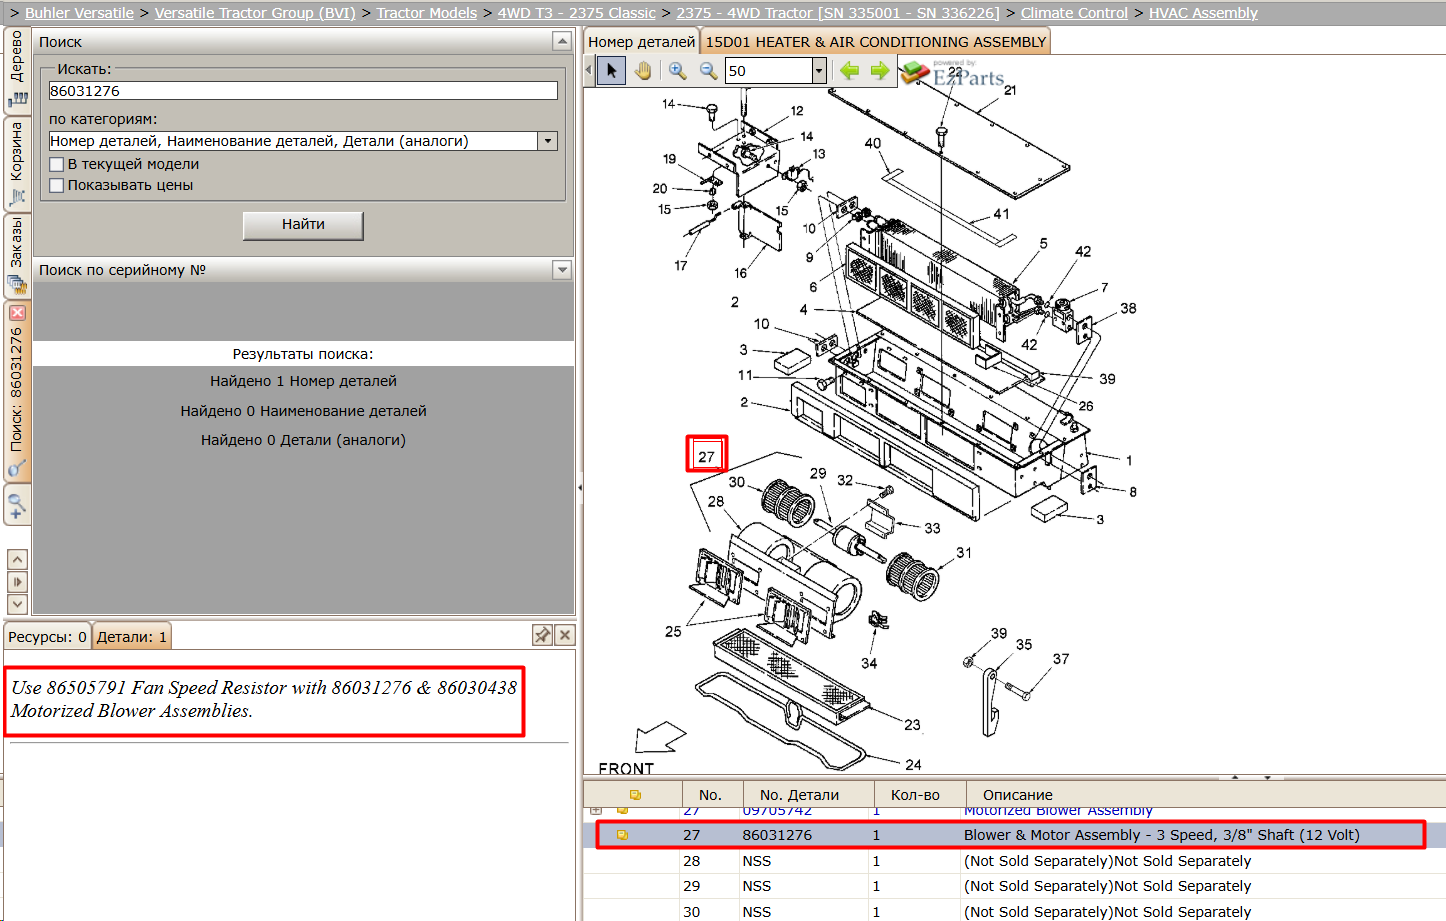Screen dimensions: 1446x921
Task: Select row number 30 cell
Action: coord(691,912)
